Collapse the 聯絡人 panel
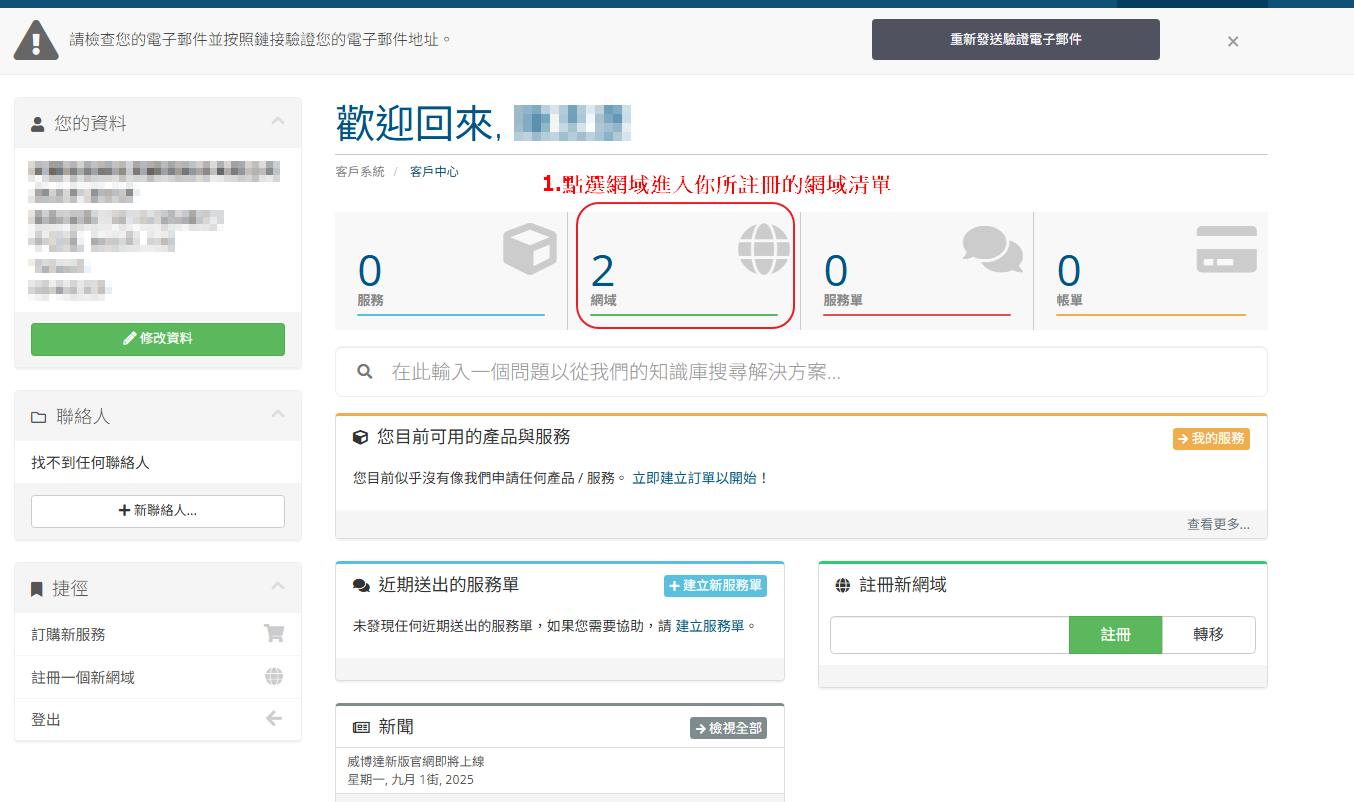This screenshot has height=802, width=1354. click(x=278, y=415)
